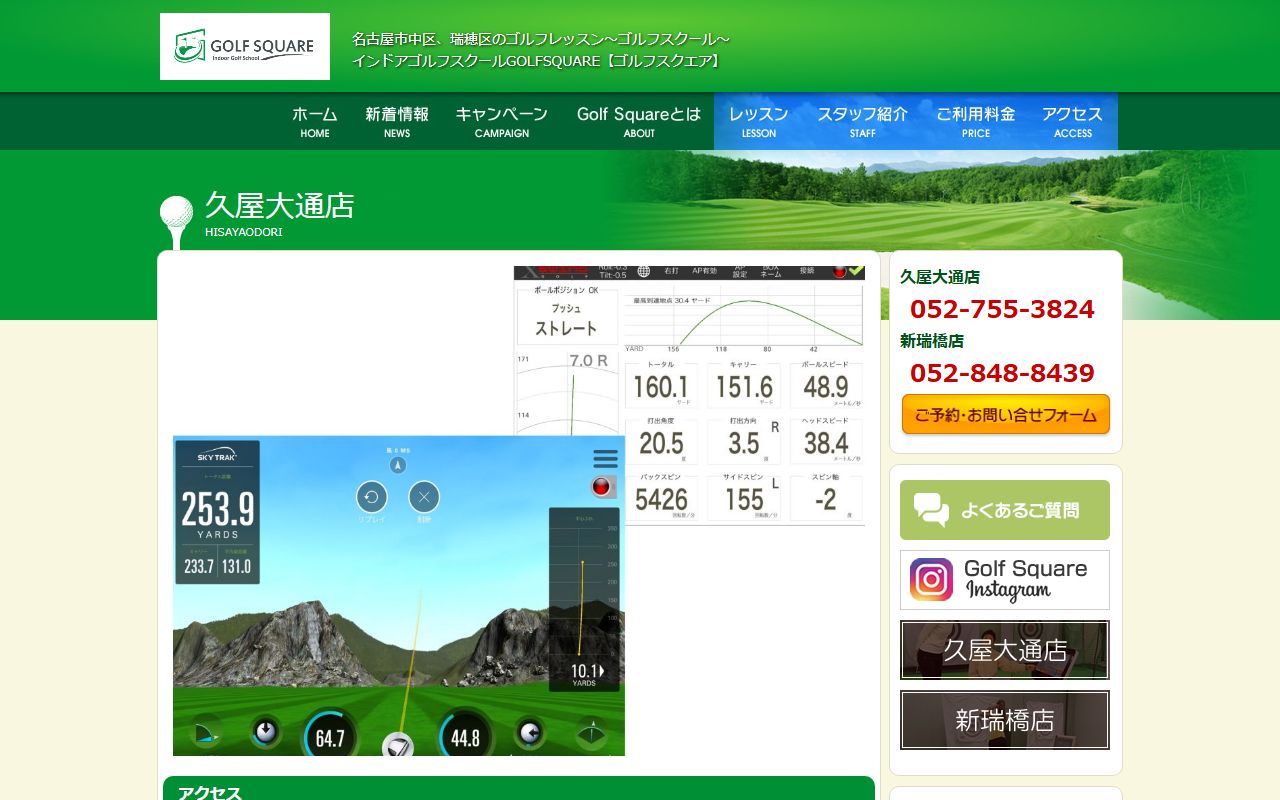Click the アクセス section header
Image resolution: width=1280 pixels, height=800 pixels.
pyautogui.click(x=519, y=788)
